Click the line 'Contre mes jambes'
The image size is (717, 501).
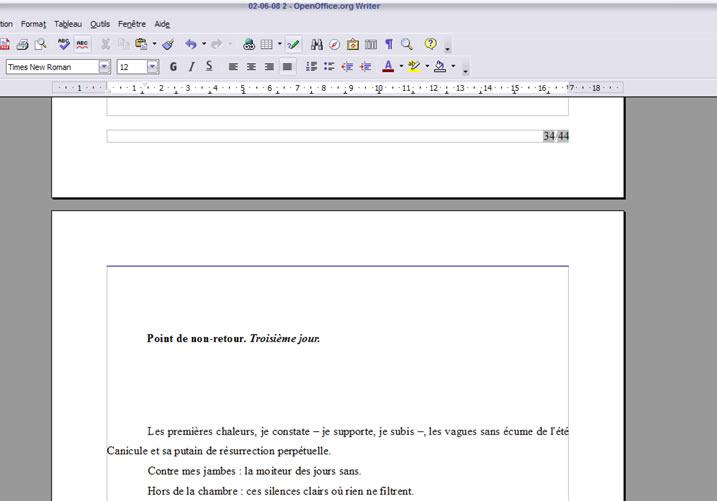[x=254, y=471]
